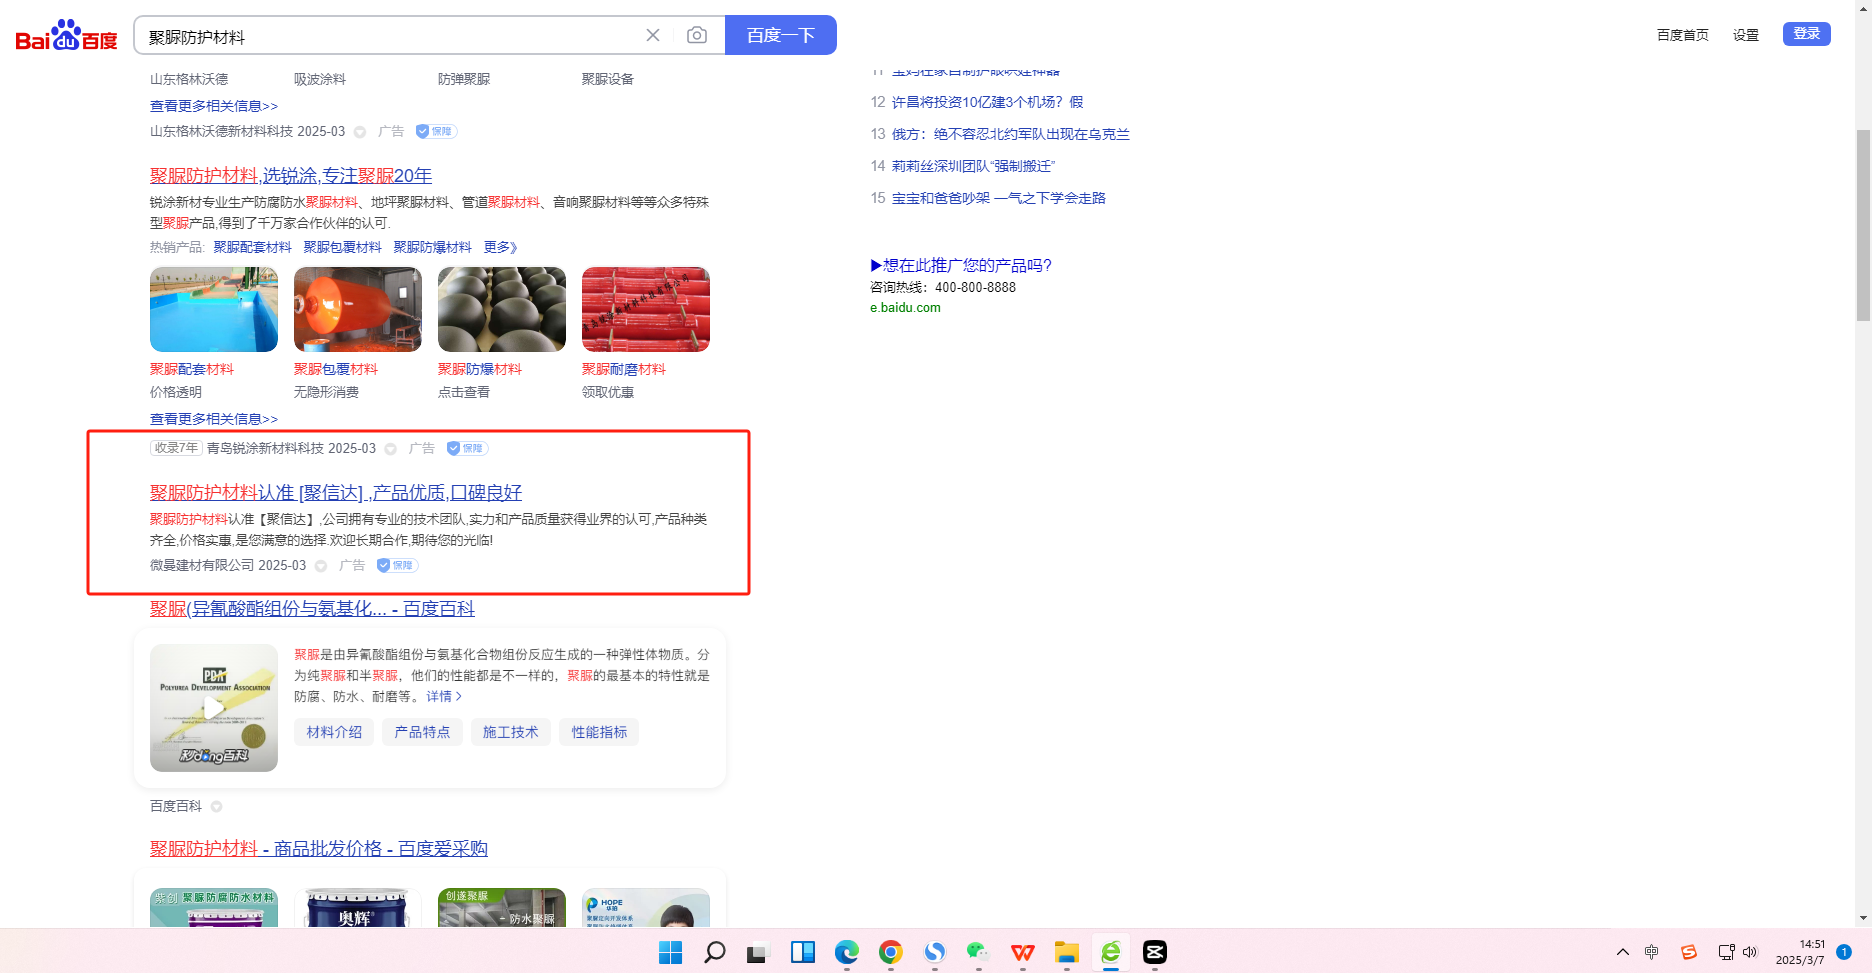
Task: Open the orange tank 聚脲包覆材料 thumbnail
Action: (358, 309)
